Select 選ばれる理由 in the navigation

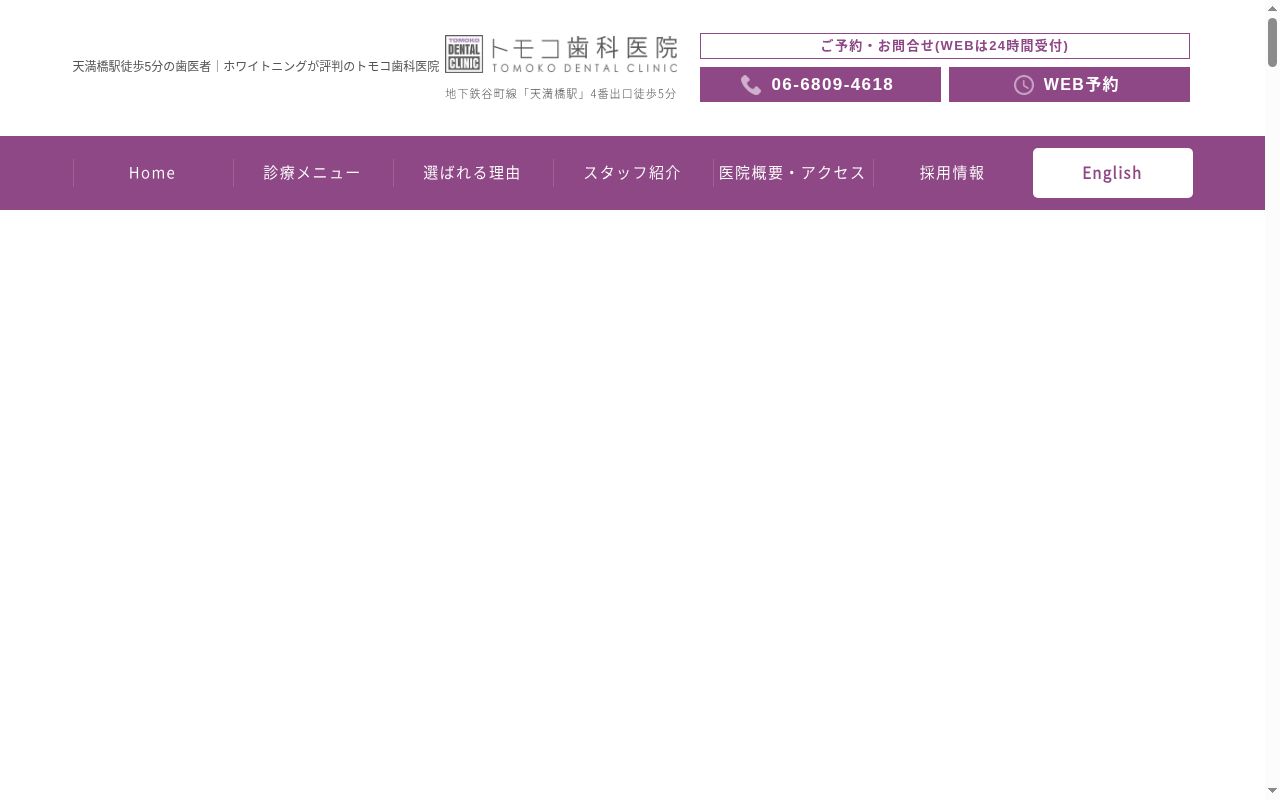pyautogui.click(x=472, y=173)
